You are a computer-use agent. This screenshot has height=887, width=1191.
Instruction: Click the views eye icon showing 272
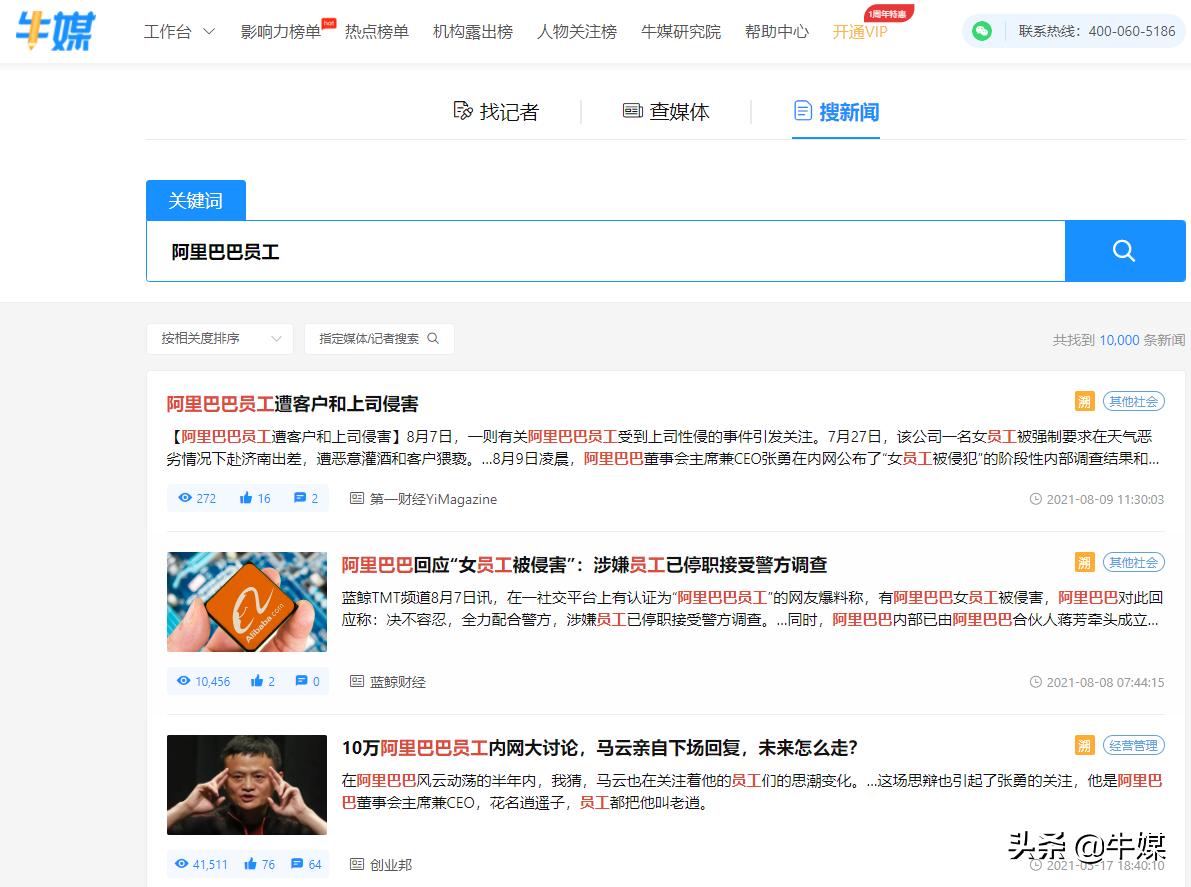click(x=185, y=498)
